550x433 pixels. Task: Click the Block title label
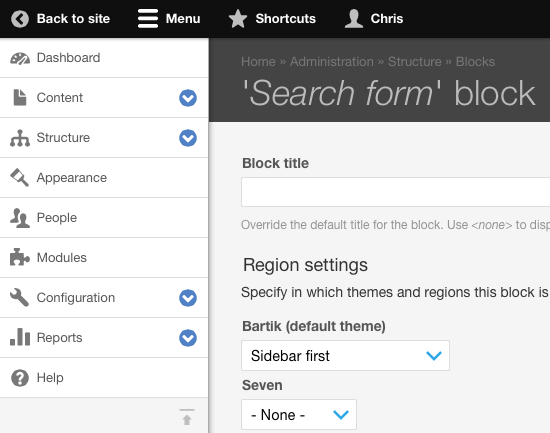(x=275, y=163)
